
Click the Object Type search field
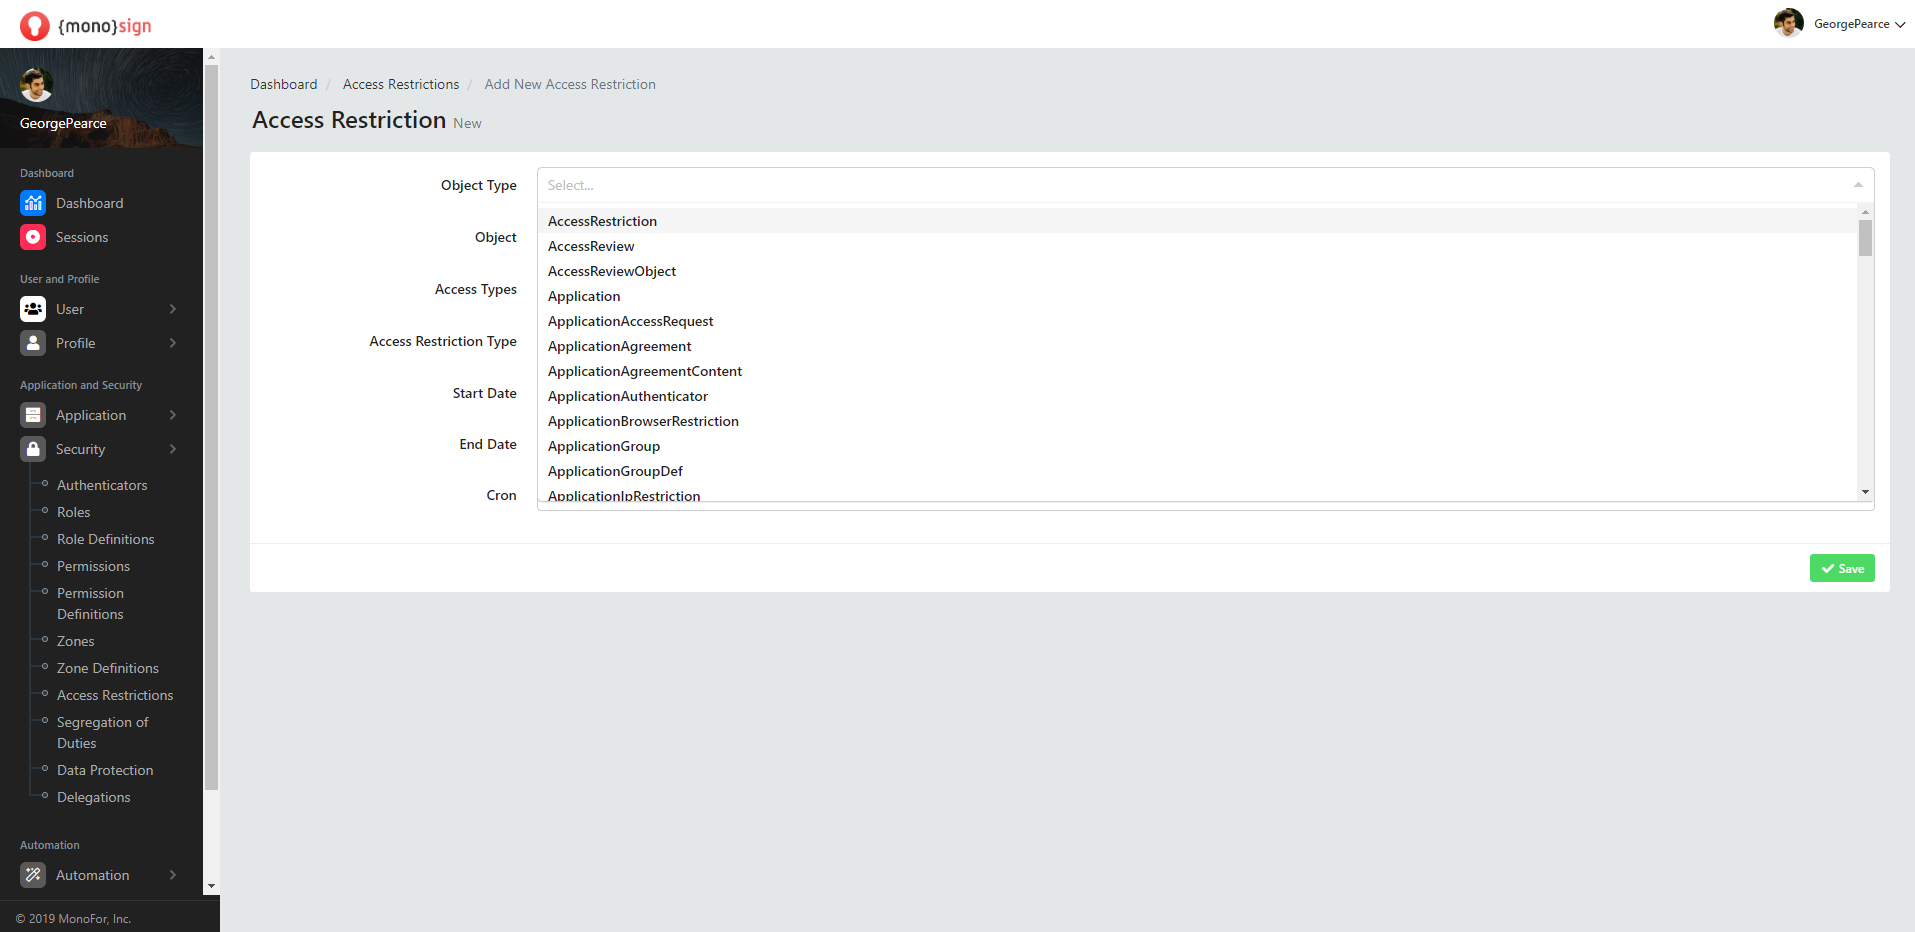pos(1190,185)
